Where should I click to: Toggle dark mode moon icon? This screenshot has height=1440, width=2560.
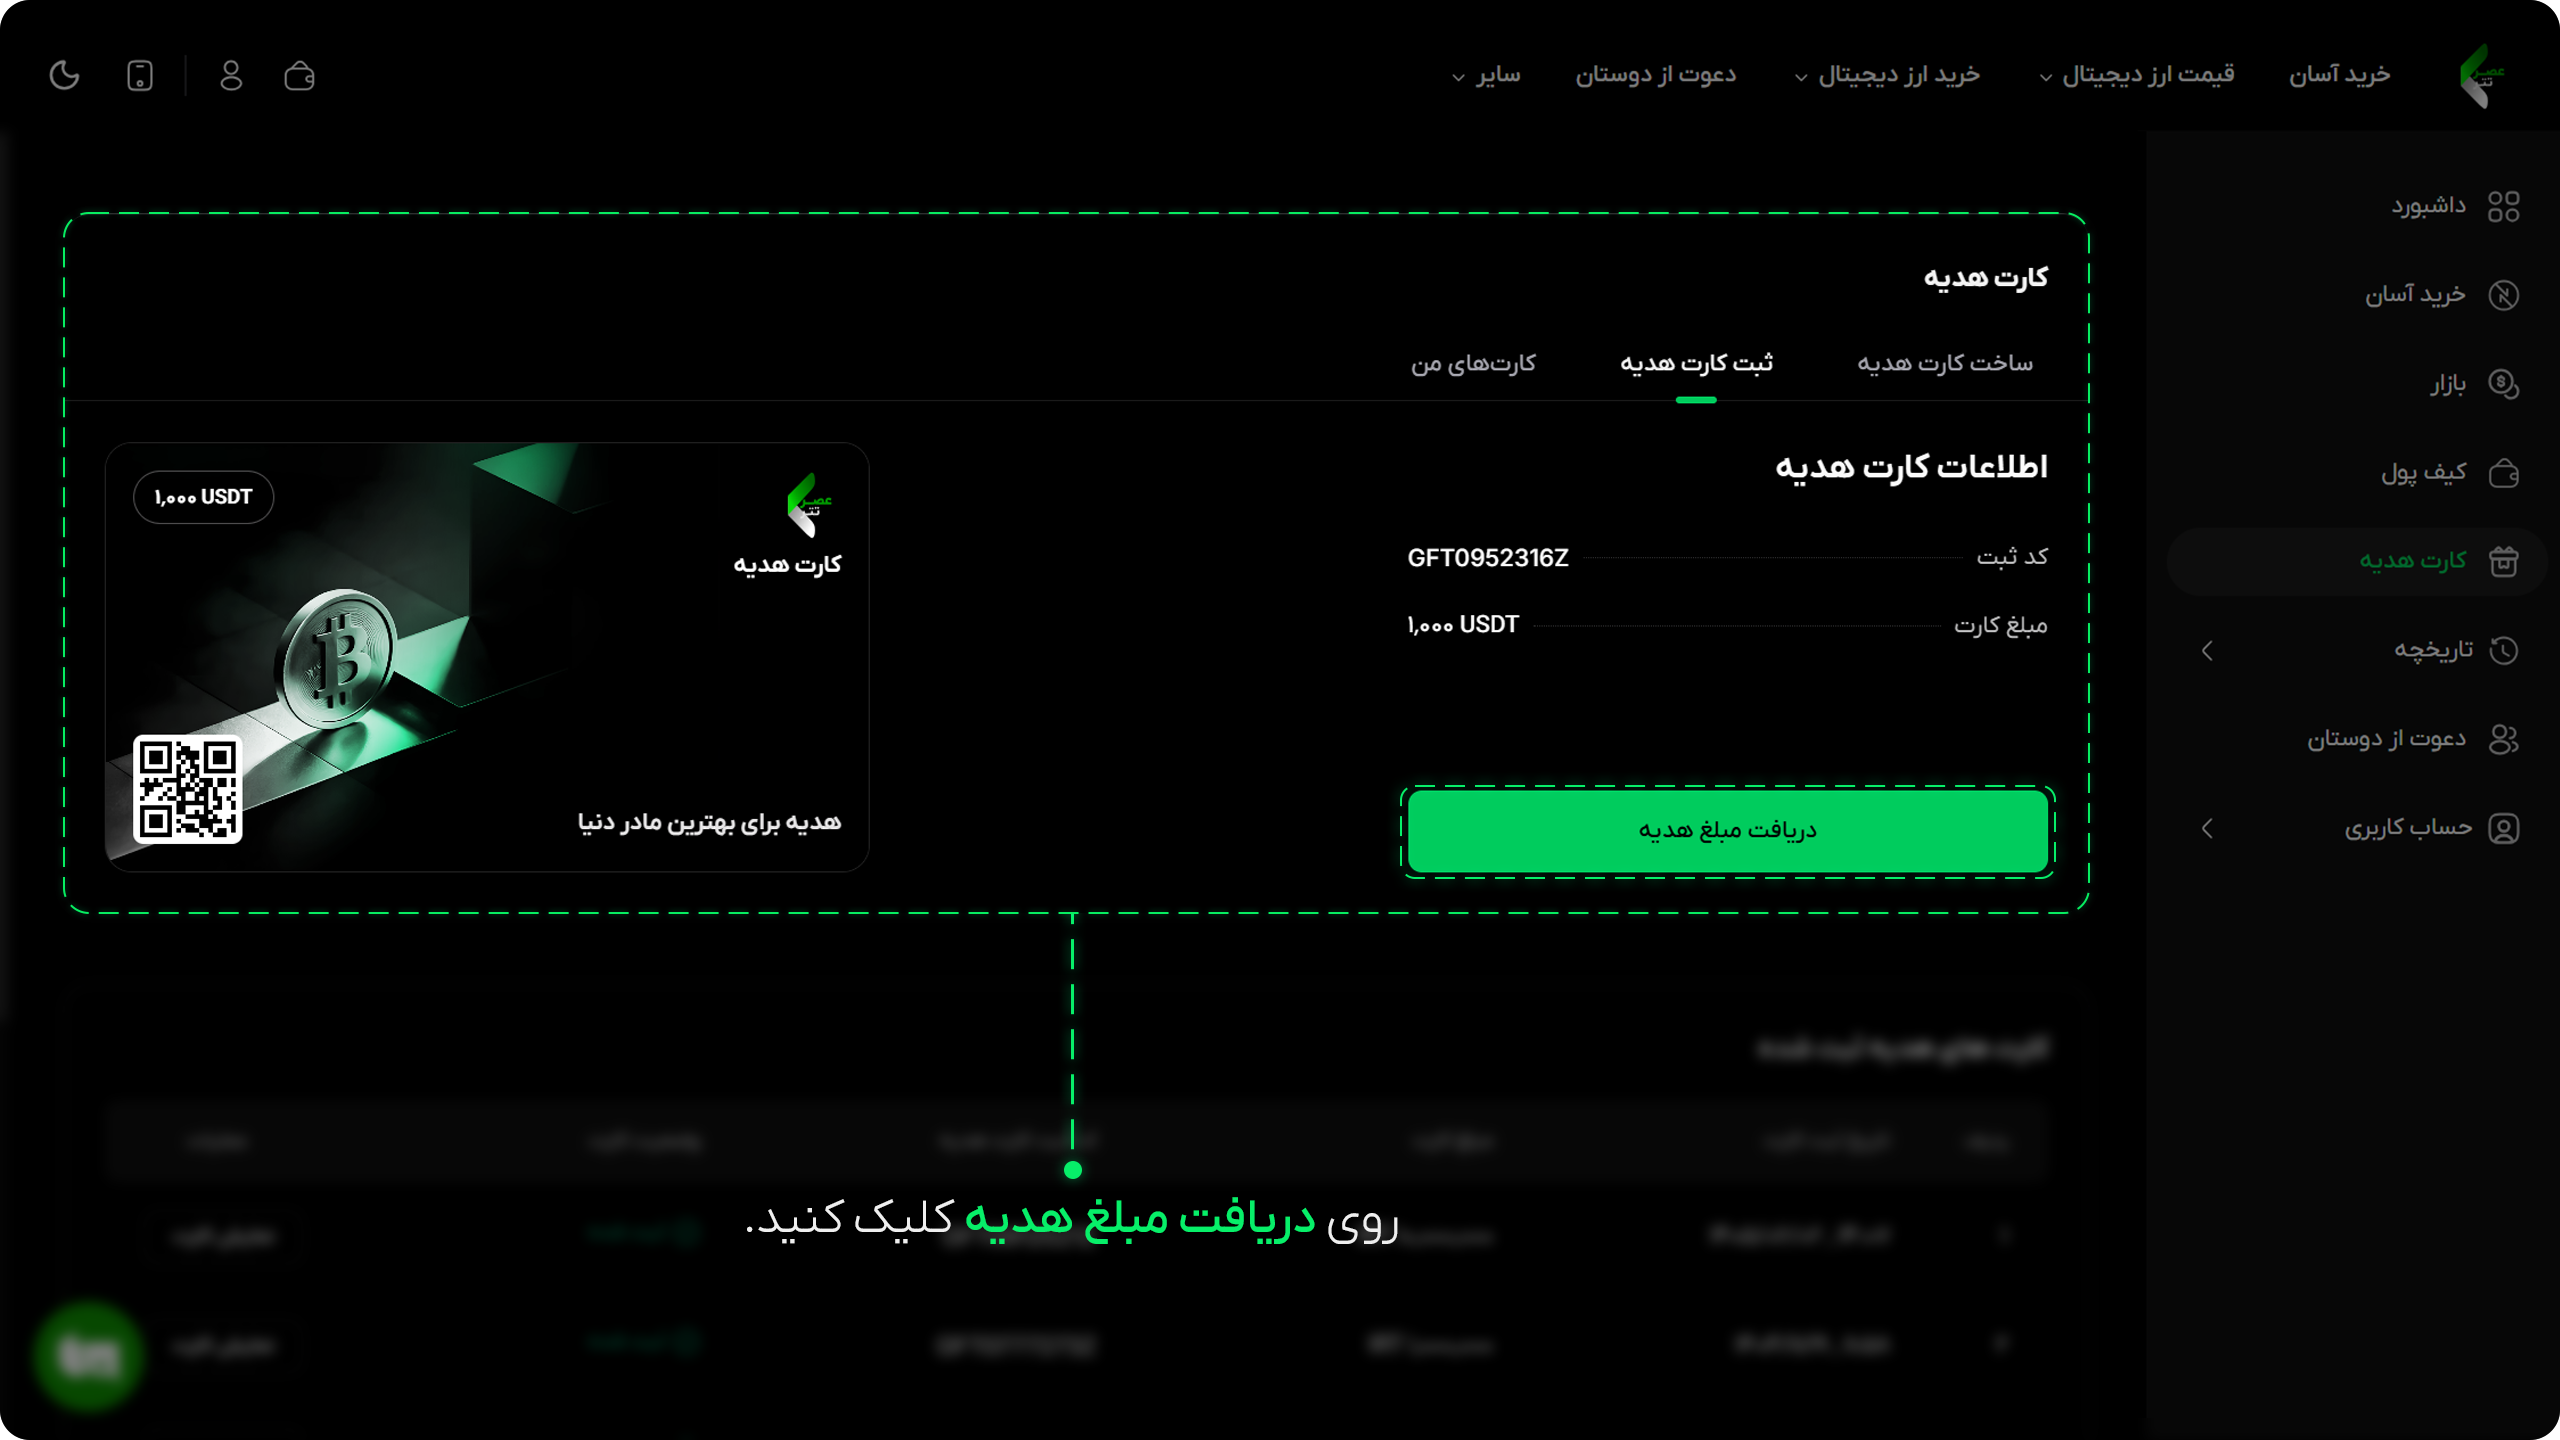coord(64,75)
